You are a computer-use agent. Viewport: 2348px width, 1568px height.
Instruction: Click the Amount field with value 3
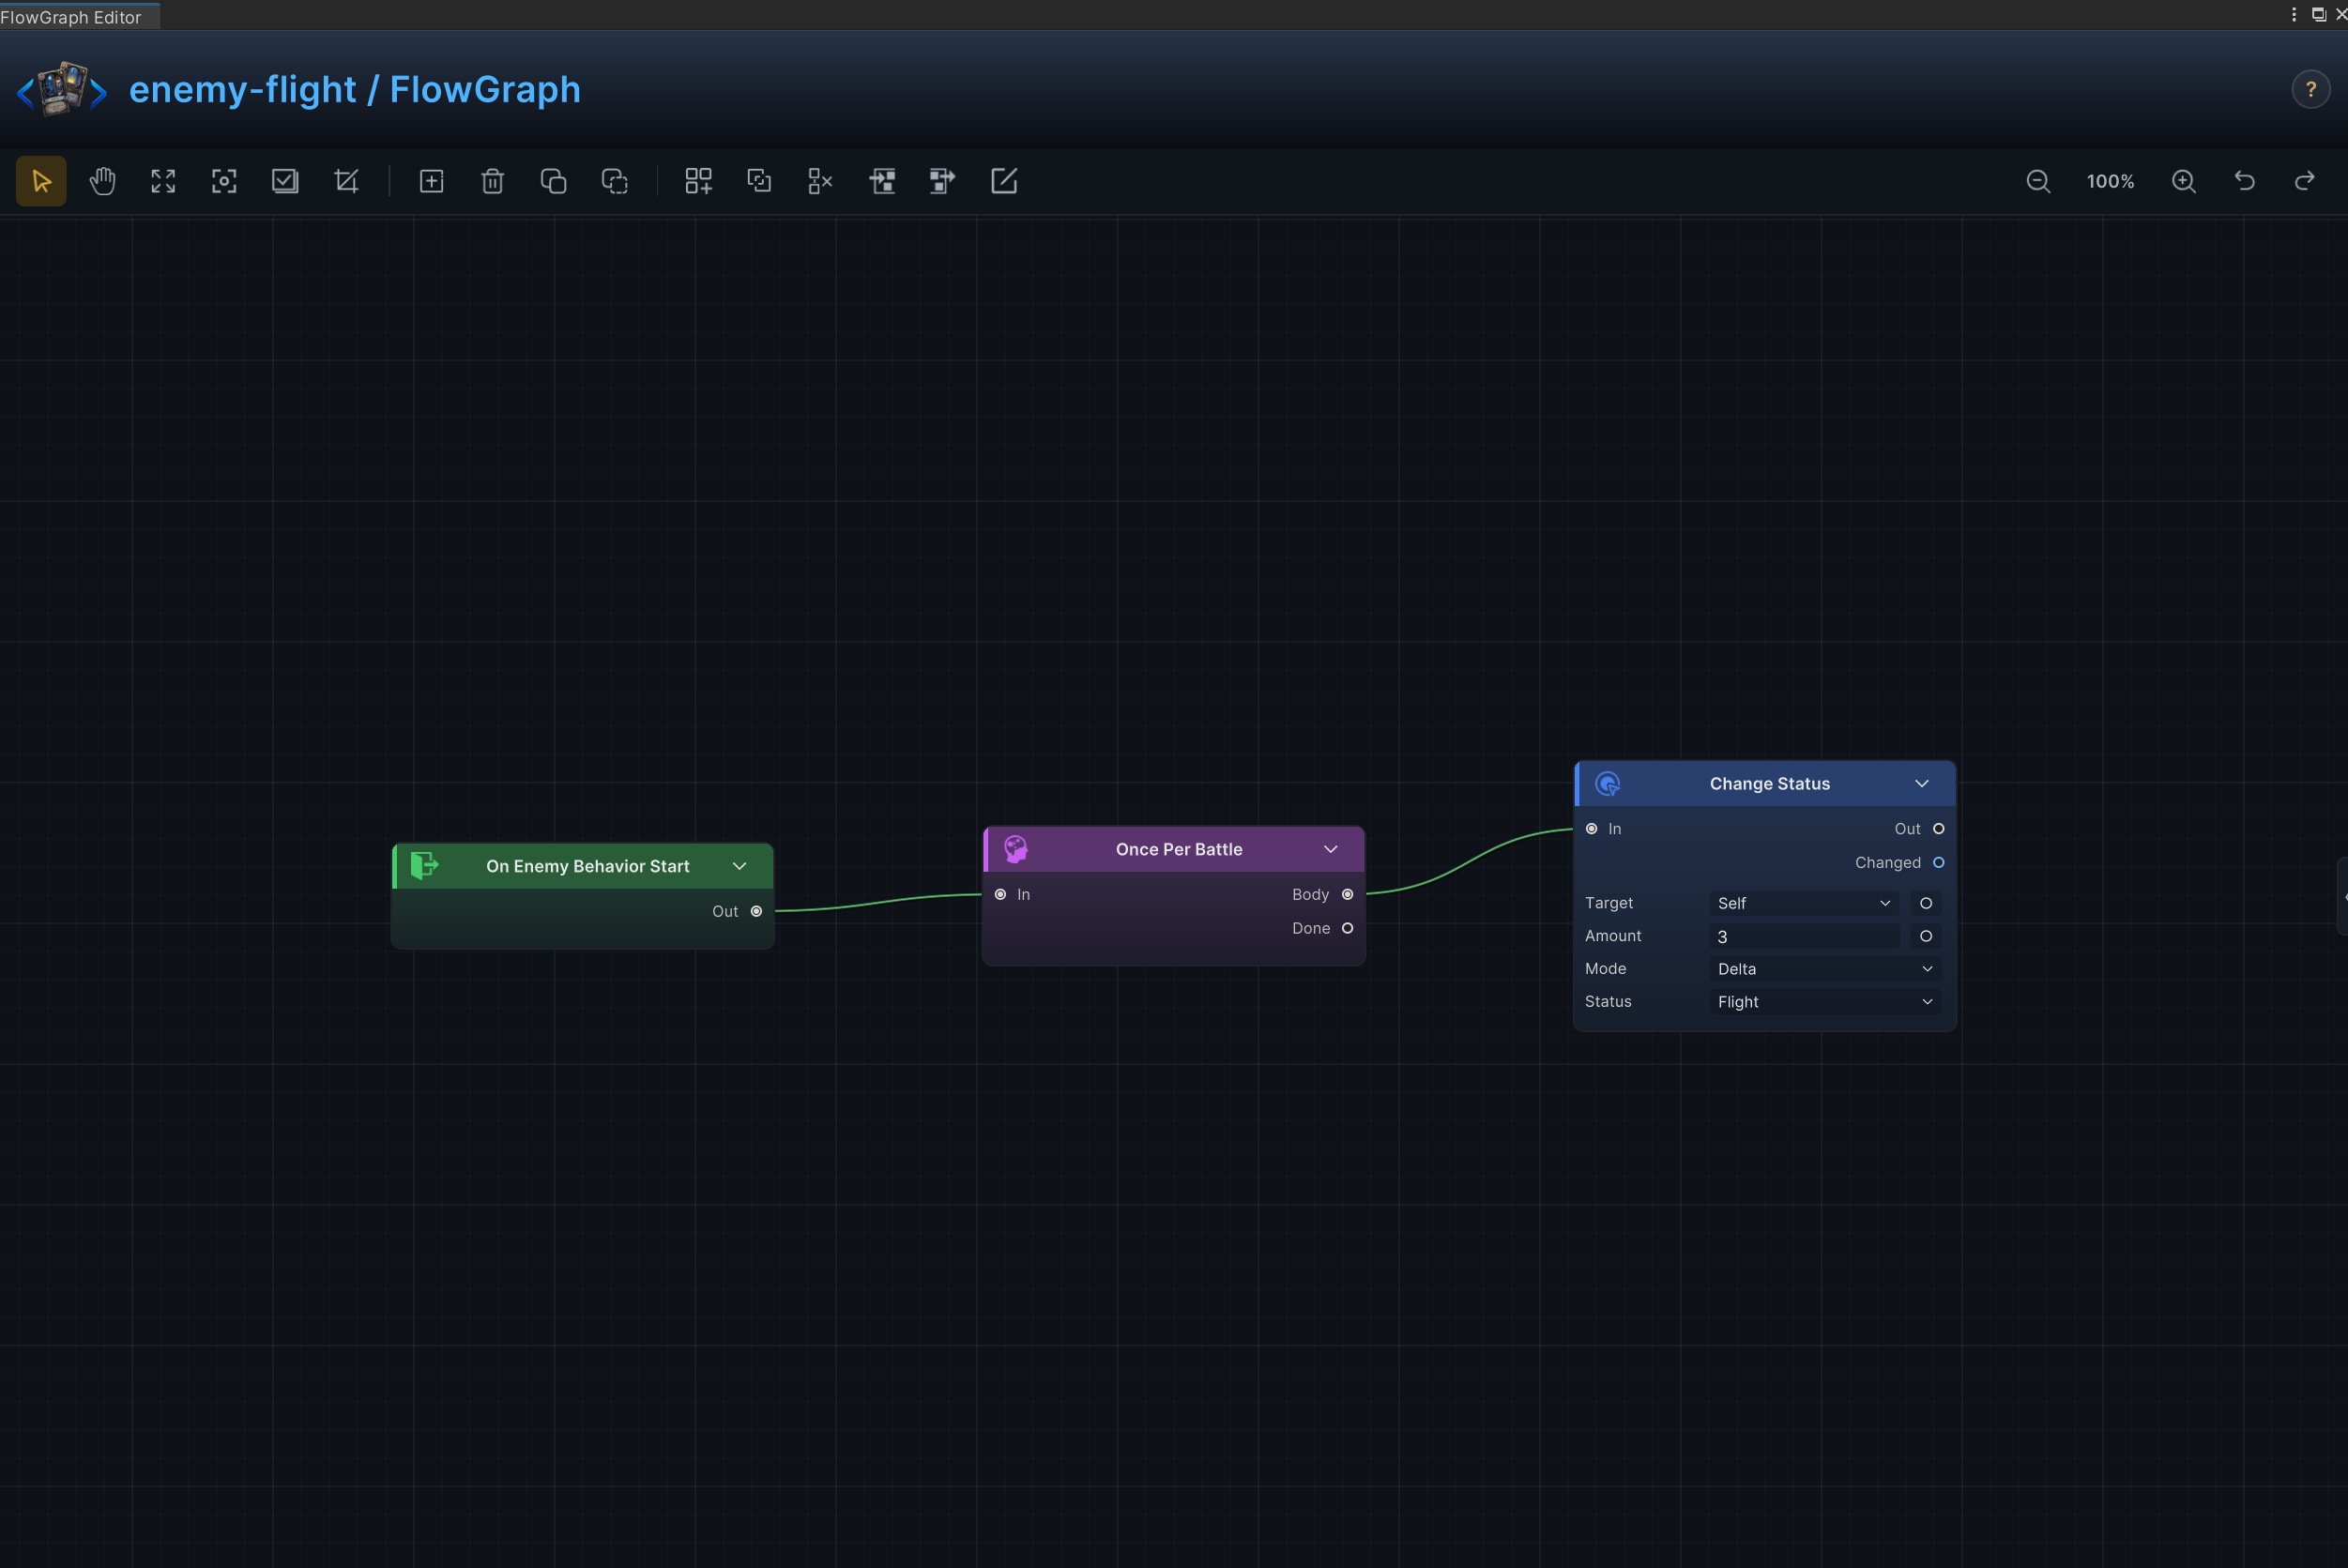1804,936
